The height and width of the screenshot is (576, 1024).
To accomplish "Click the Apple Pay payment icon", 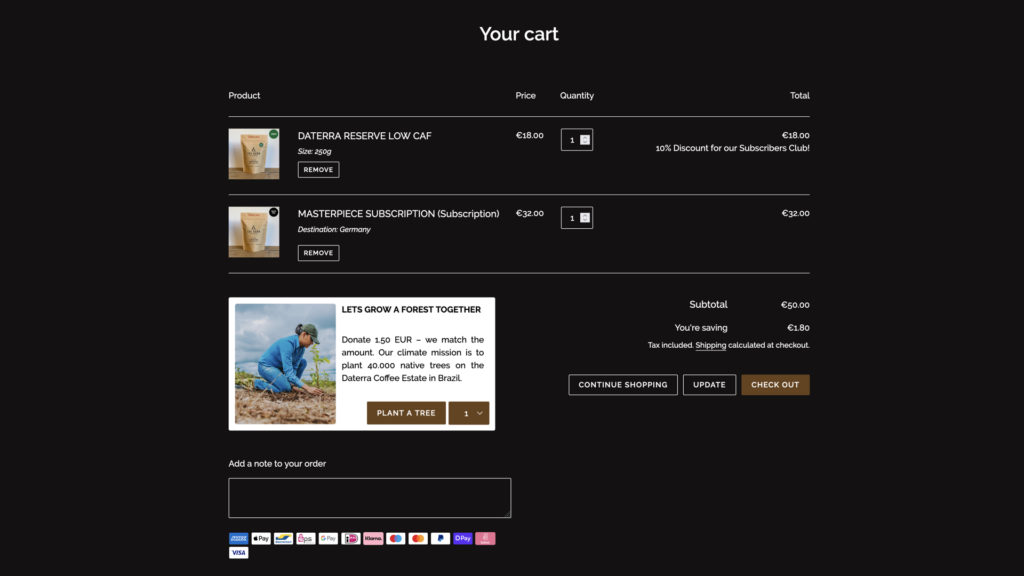I will [x=261, y=538].
